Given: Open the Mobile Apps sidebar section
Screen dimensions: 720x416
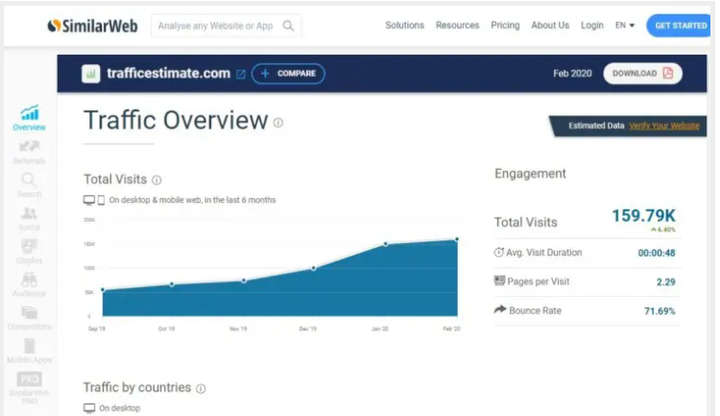Looking at the screenshot, I should (29, 352).
